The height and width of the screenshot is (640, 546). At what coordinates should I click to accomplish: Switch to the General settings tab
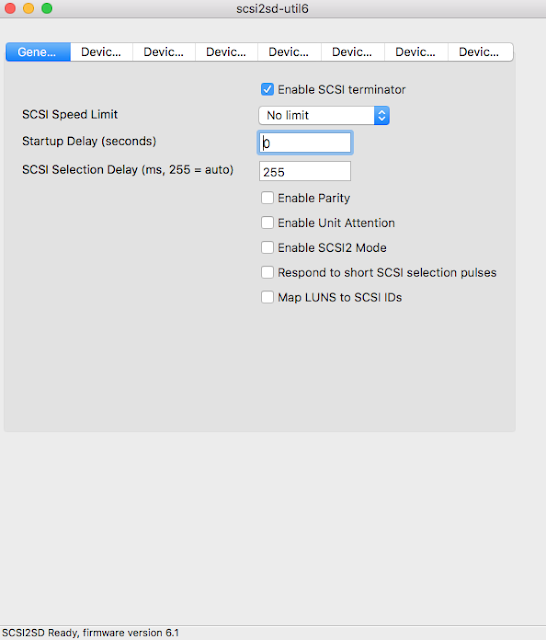pos(38,52)
